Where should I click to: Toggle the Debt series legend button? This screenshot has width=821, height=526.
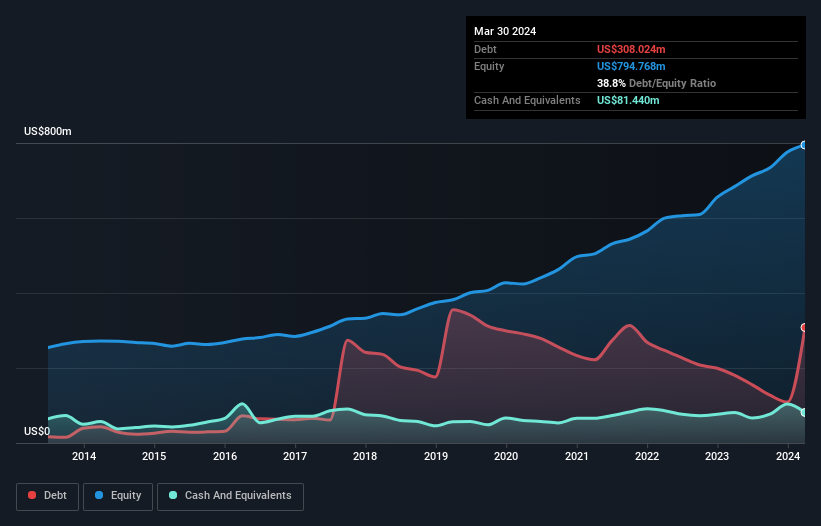48,496
